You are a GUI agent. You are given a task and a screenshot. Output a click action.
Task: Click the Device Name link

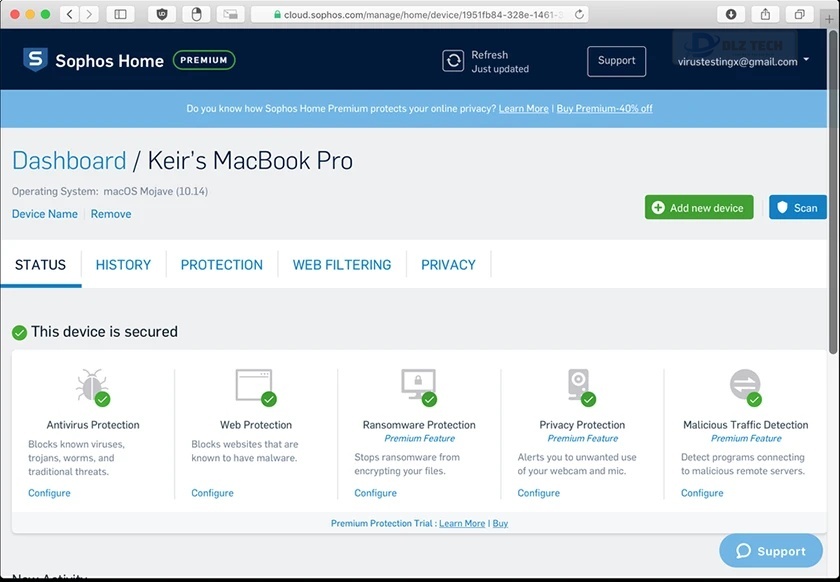click(44, 214)
